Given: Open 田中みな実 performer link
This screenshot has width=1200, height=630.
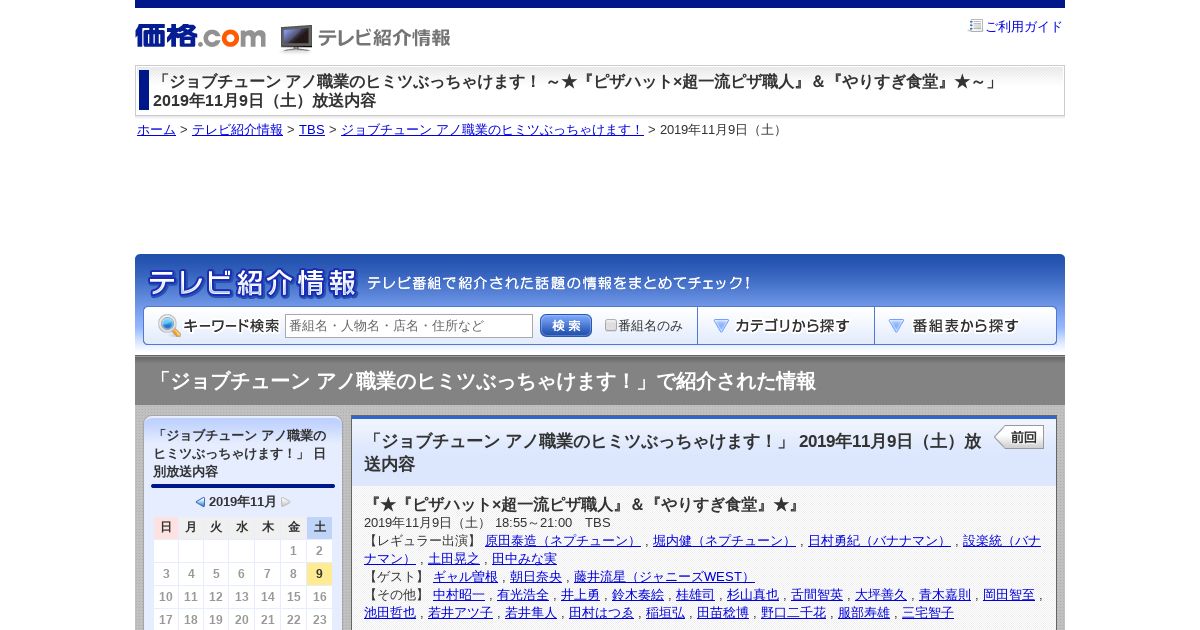Looking at the screenshot, I should click(x=524, y=559).
